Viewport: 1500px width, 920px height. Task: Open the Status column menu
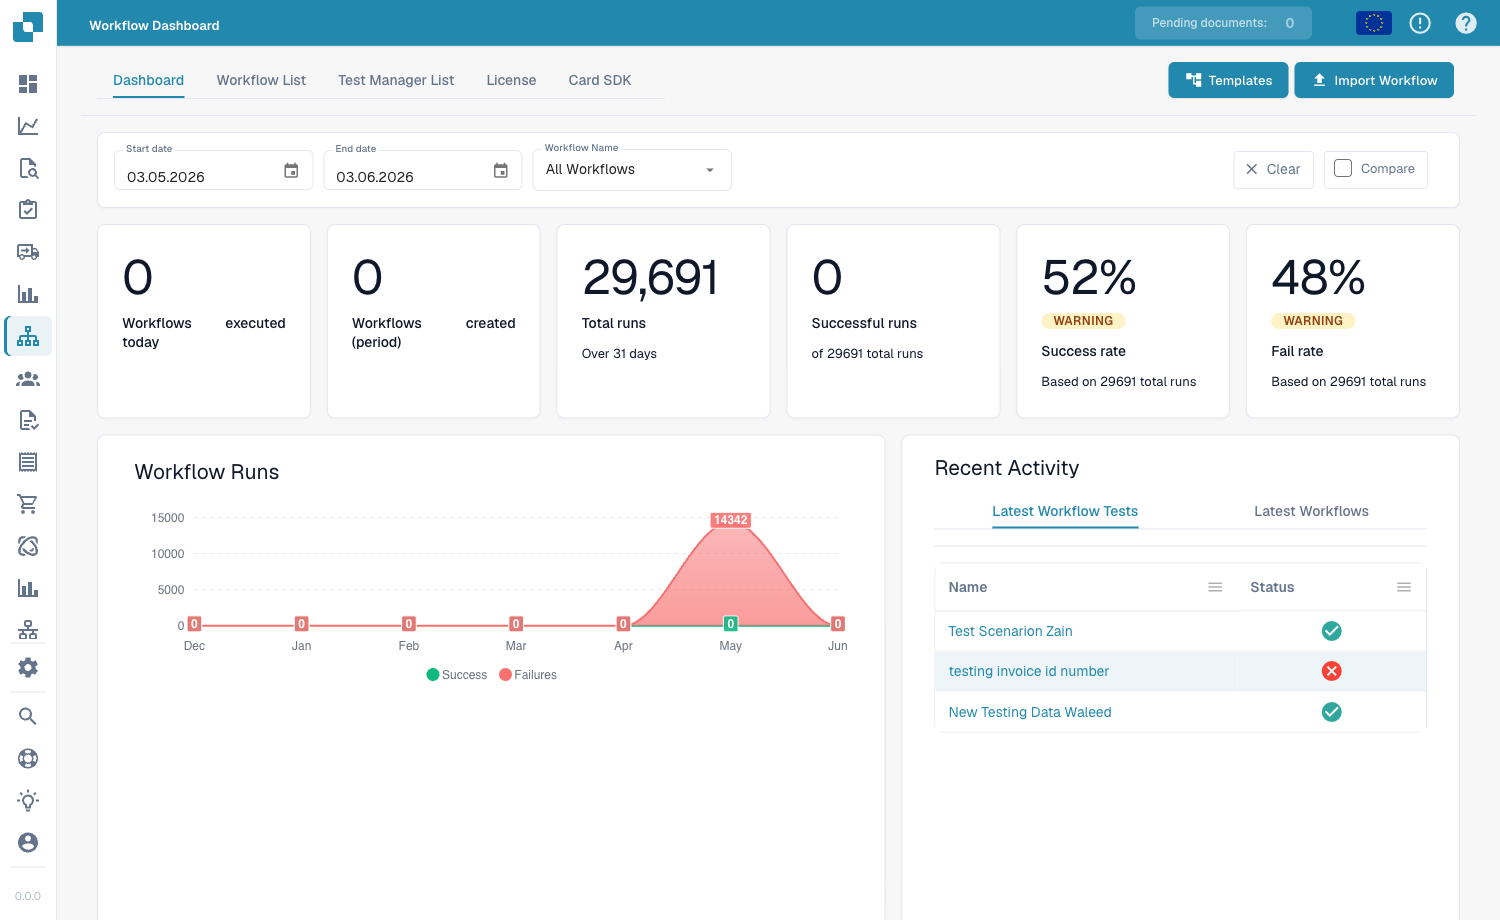pos(1404,587)
